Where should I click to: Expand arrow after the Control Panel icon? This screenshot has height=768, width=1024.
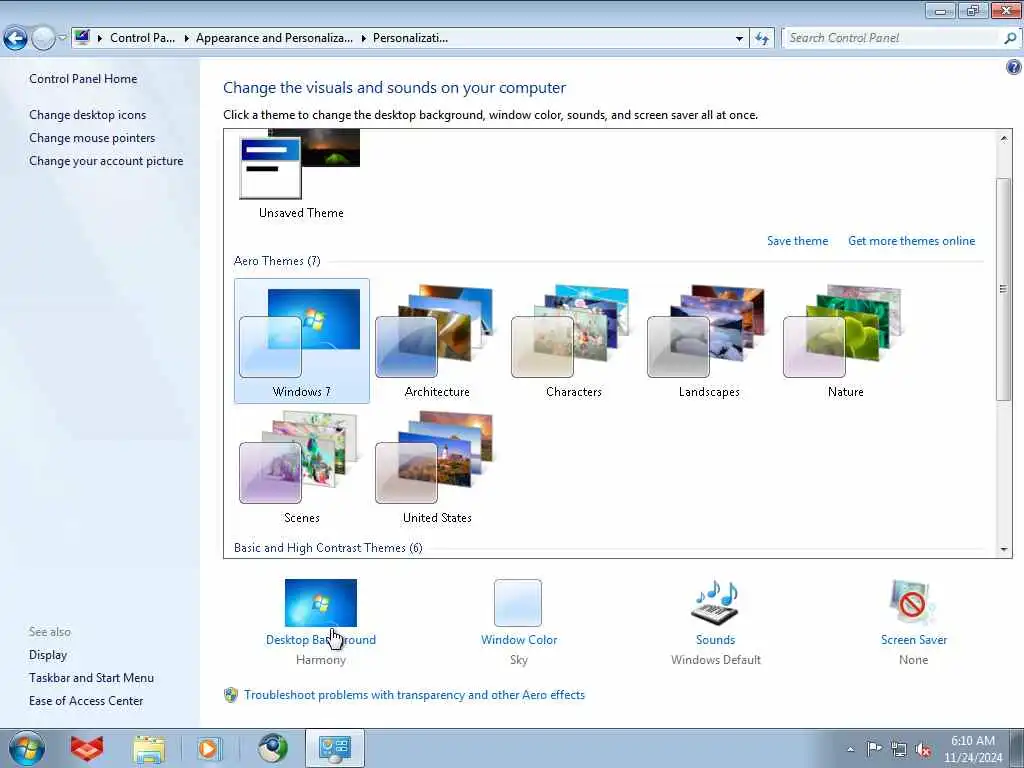(99, 39)
